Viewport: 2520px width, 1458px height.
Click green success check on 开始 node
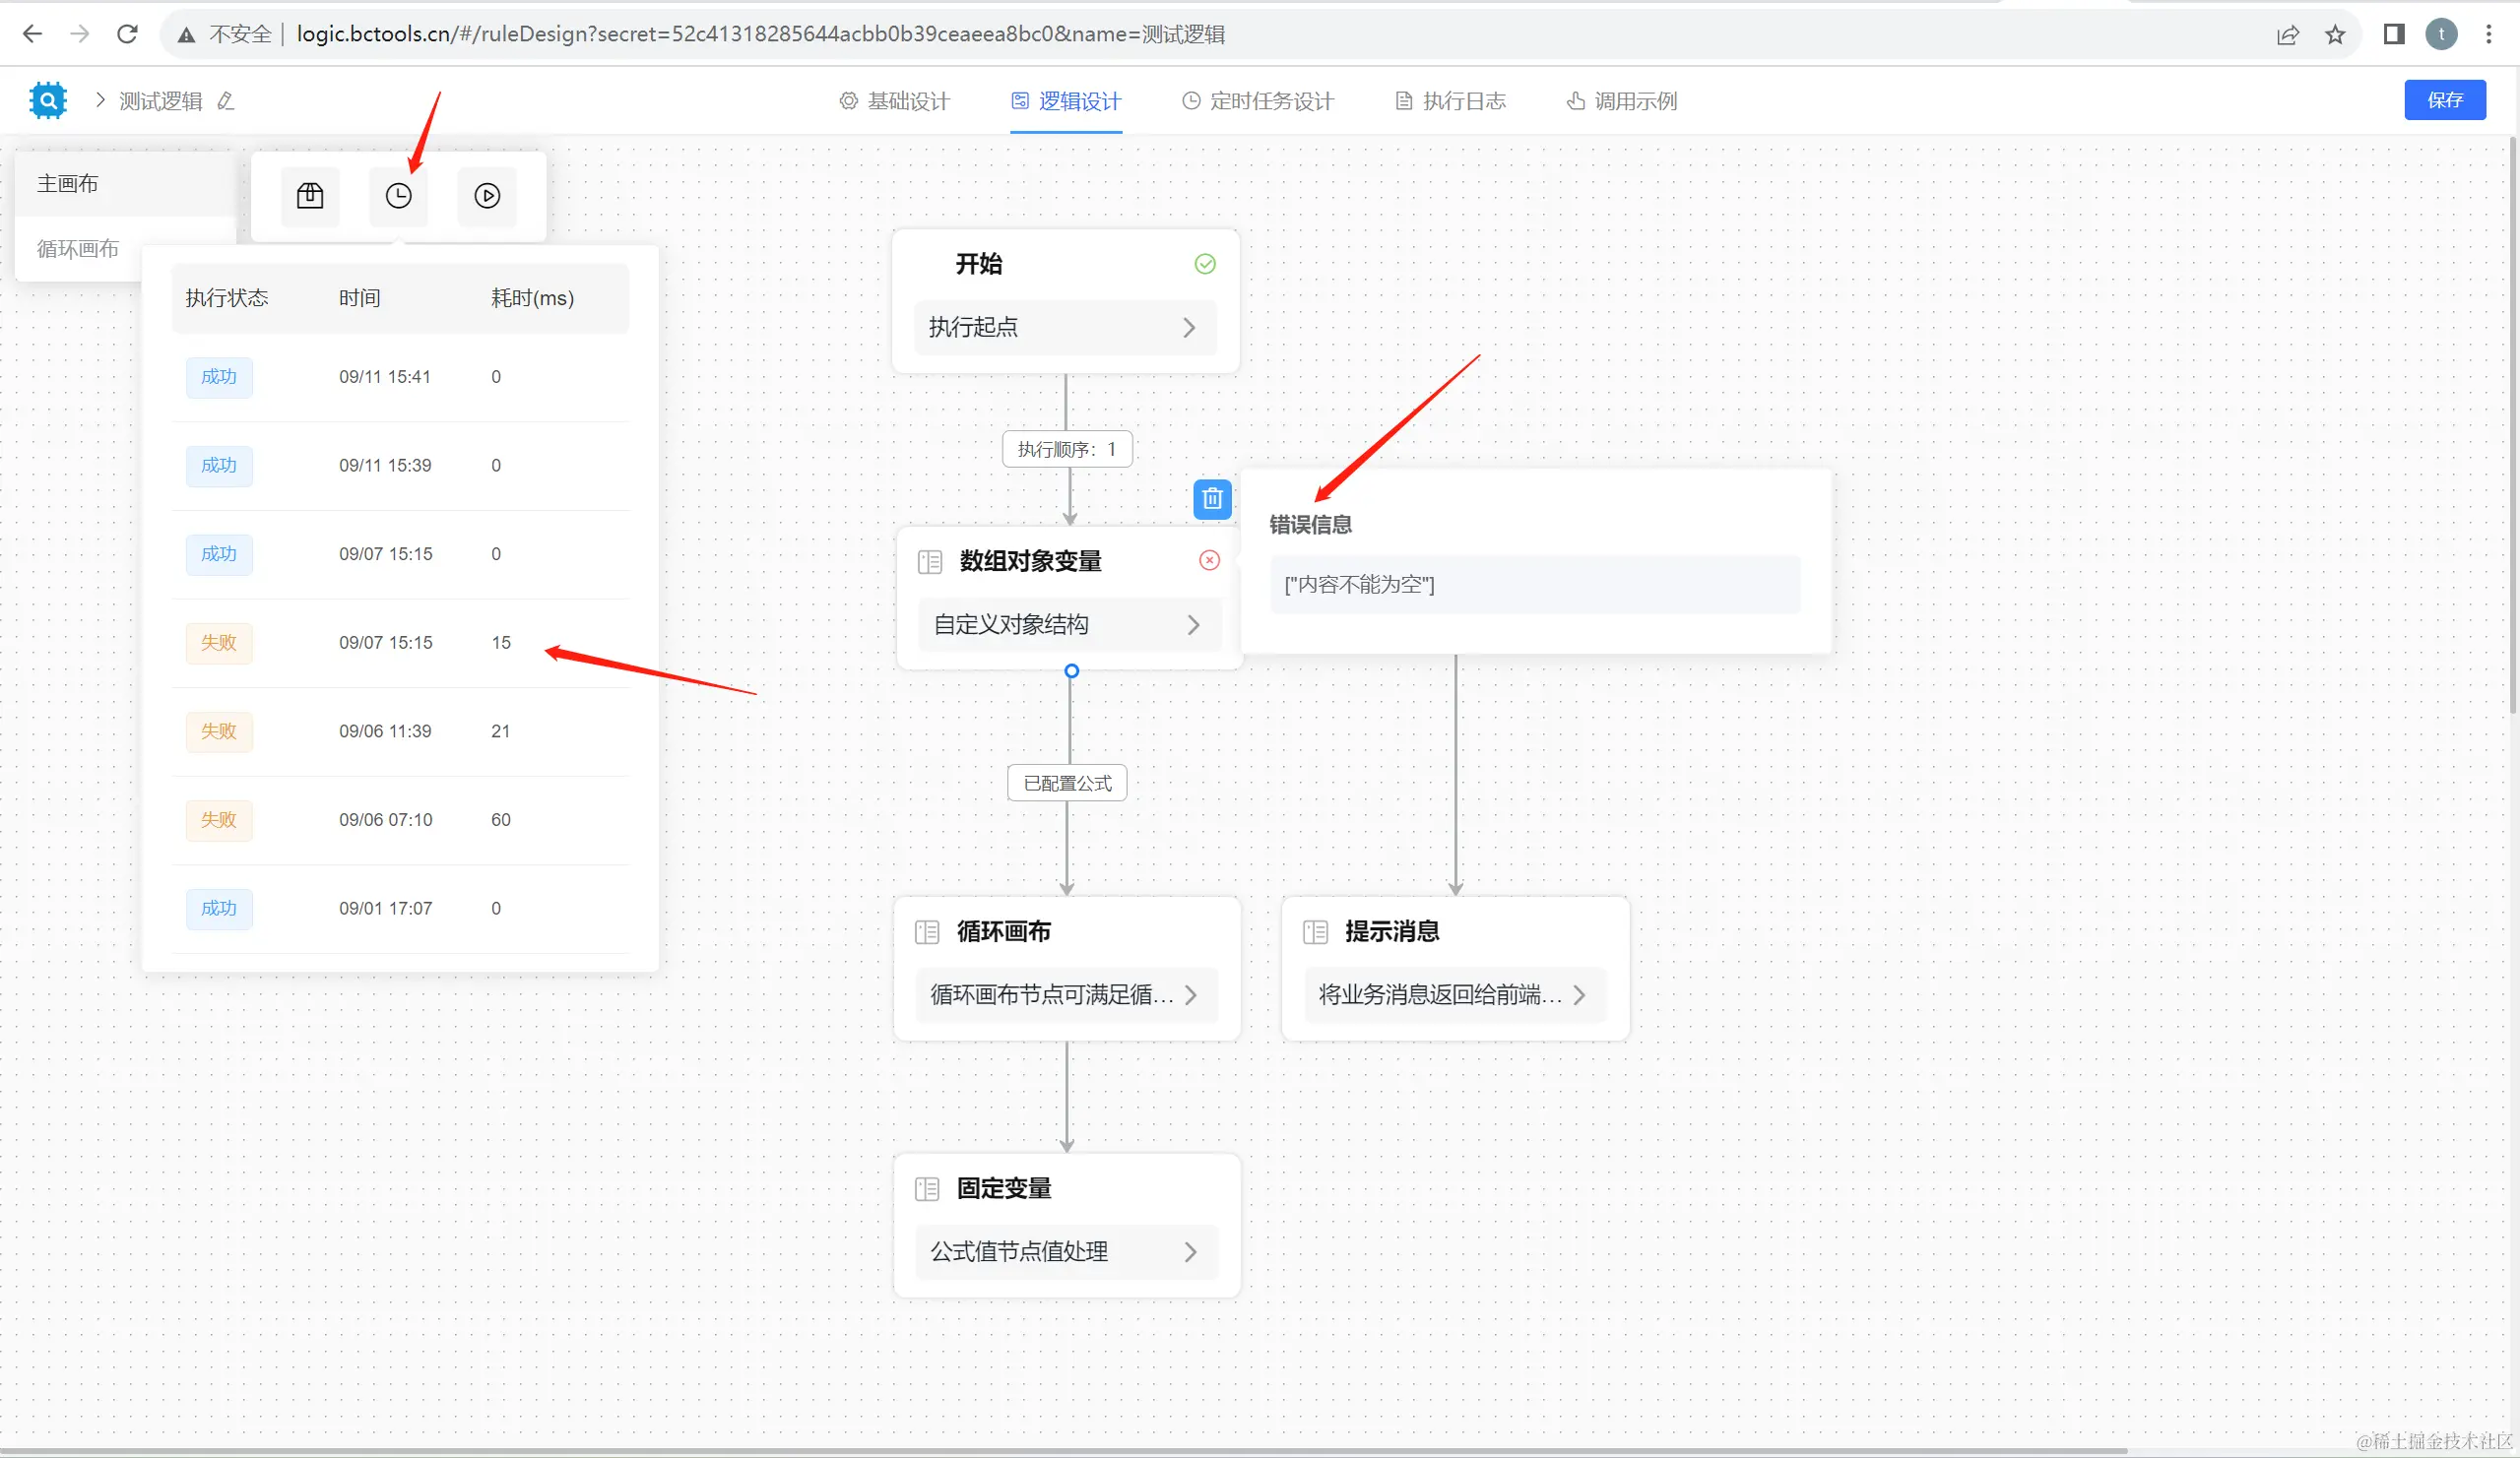(1205, 264)
